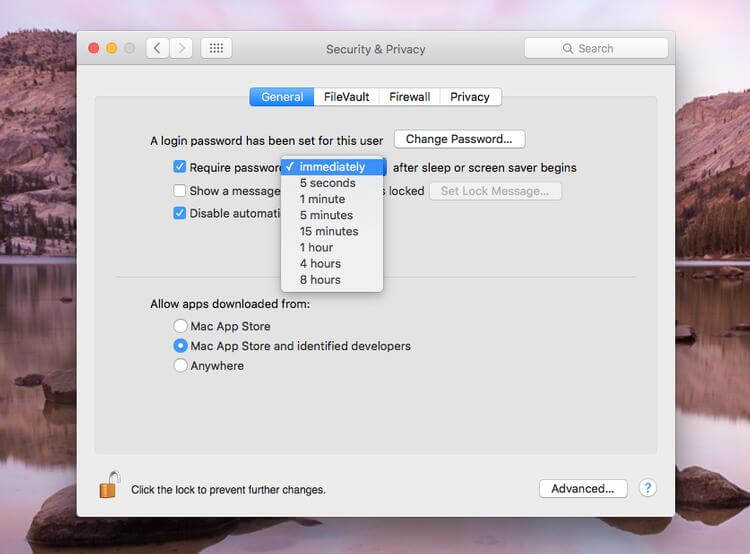This screenshot has width=750, height=554.
Task: Choose 1 hour from the list
Action: [332, 248]
